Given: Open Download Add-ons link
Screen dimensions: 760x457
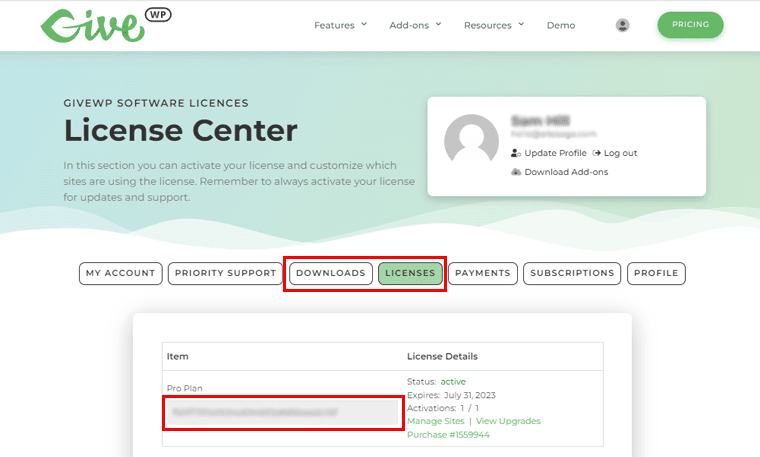Looking at the screenshot, I should tap(566, 172).
